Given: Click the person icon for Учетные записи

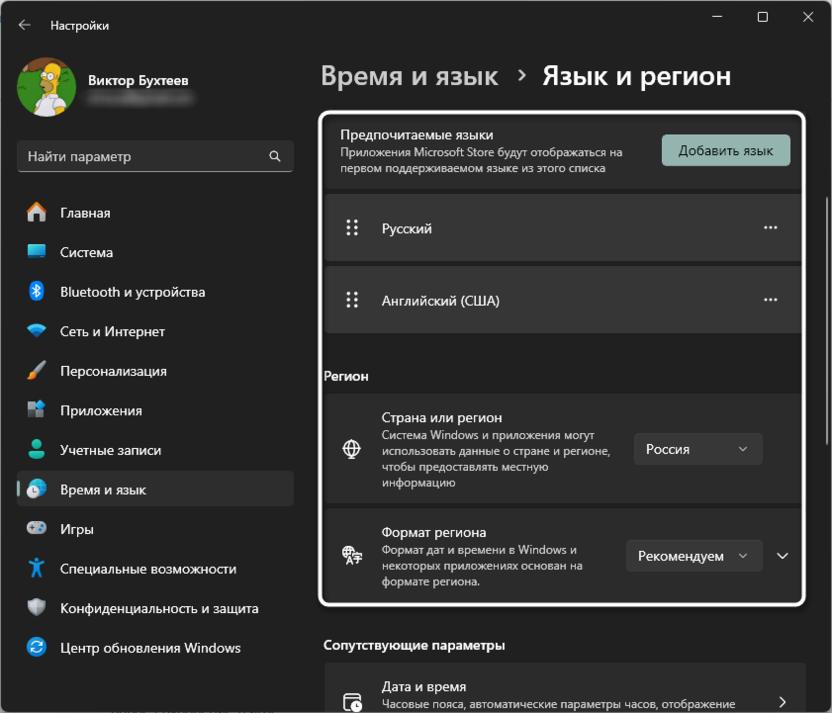Looking at the screenshot, I should tap(37, 449).
